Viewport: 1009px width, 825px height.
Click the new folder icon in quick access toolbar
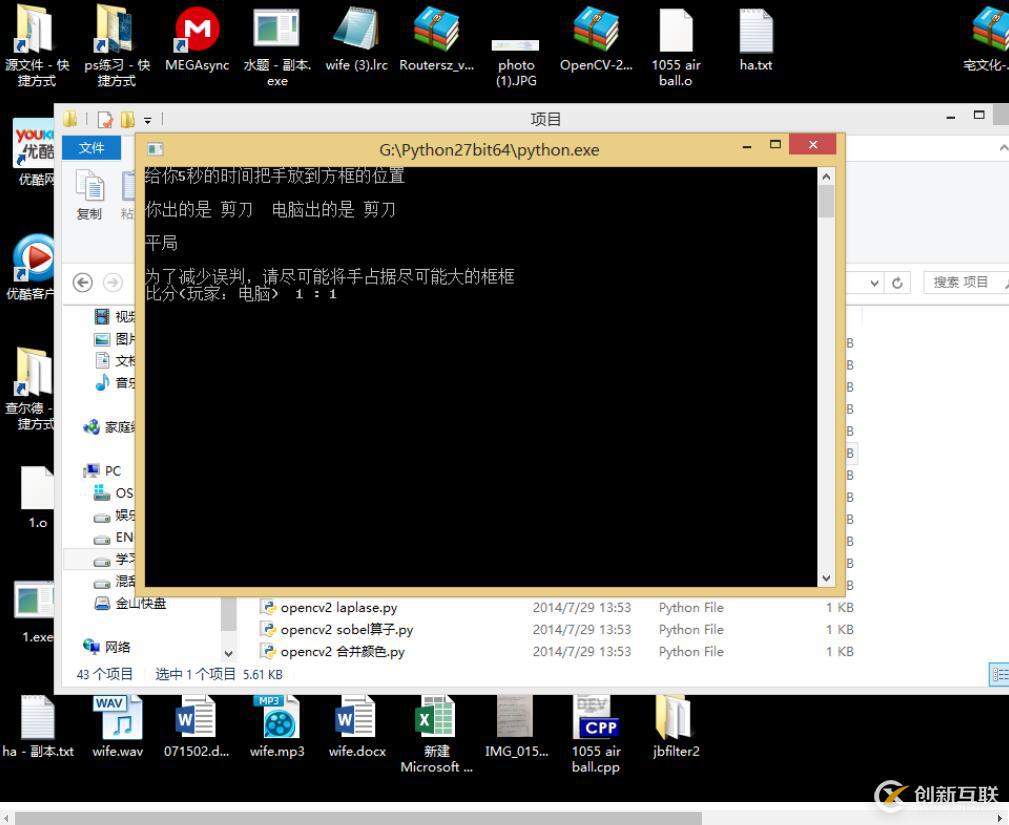tap(127, 120)
